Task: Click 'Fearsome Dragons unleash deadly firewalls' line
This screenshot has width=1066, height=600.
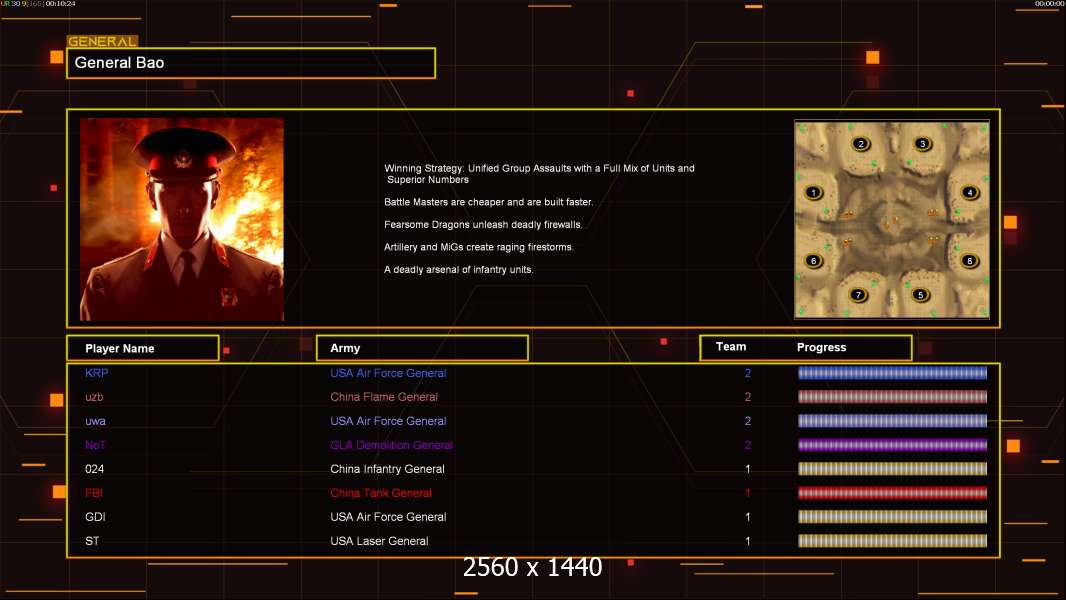Action: point(483,224)
